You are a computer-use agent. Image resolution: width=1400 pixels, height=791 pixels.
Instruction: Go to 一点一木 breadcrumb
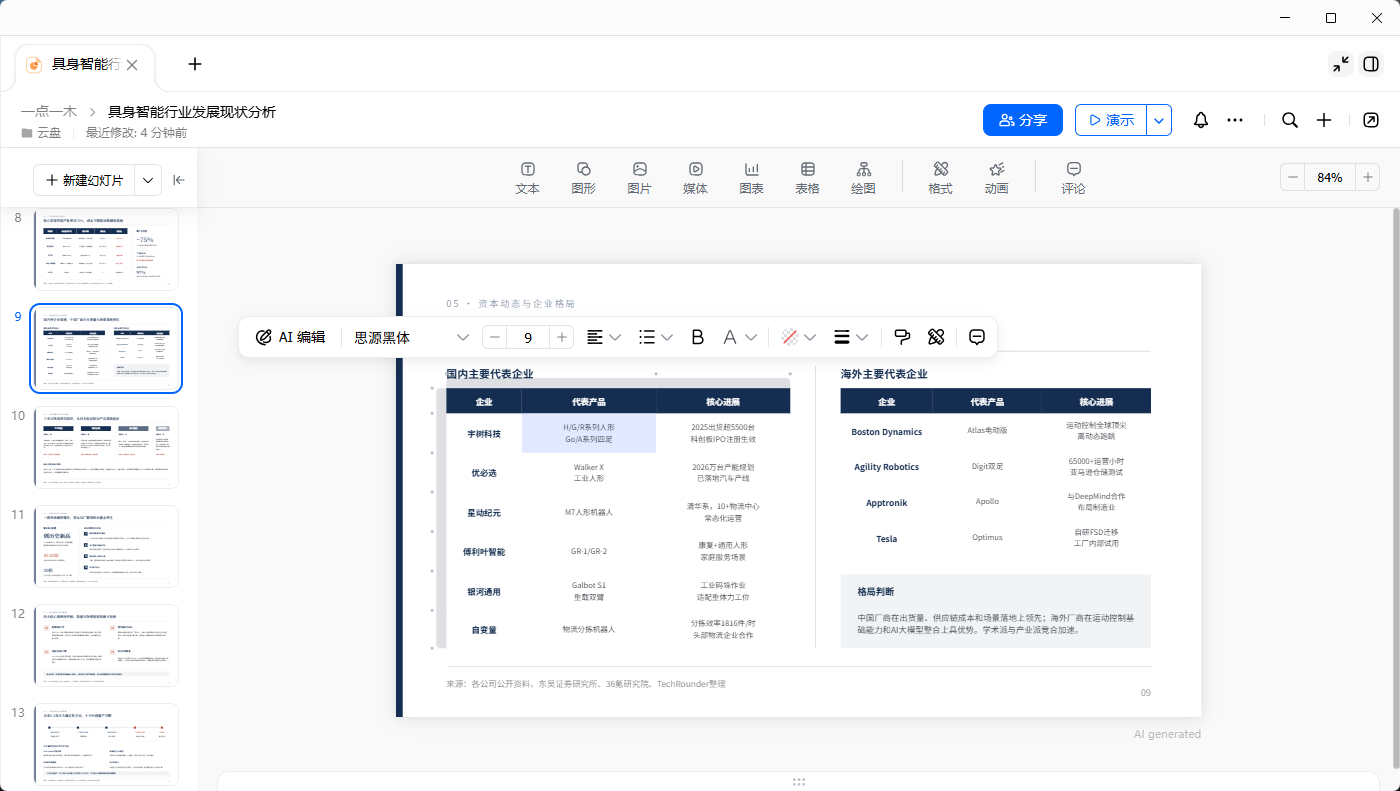pos(49,112)
